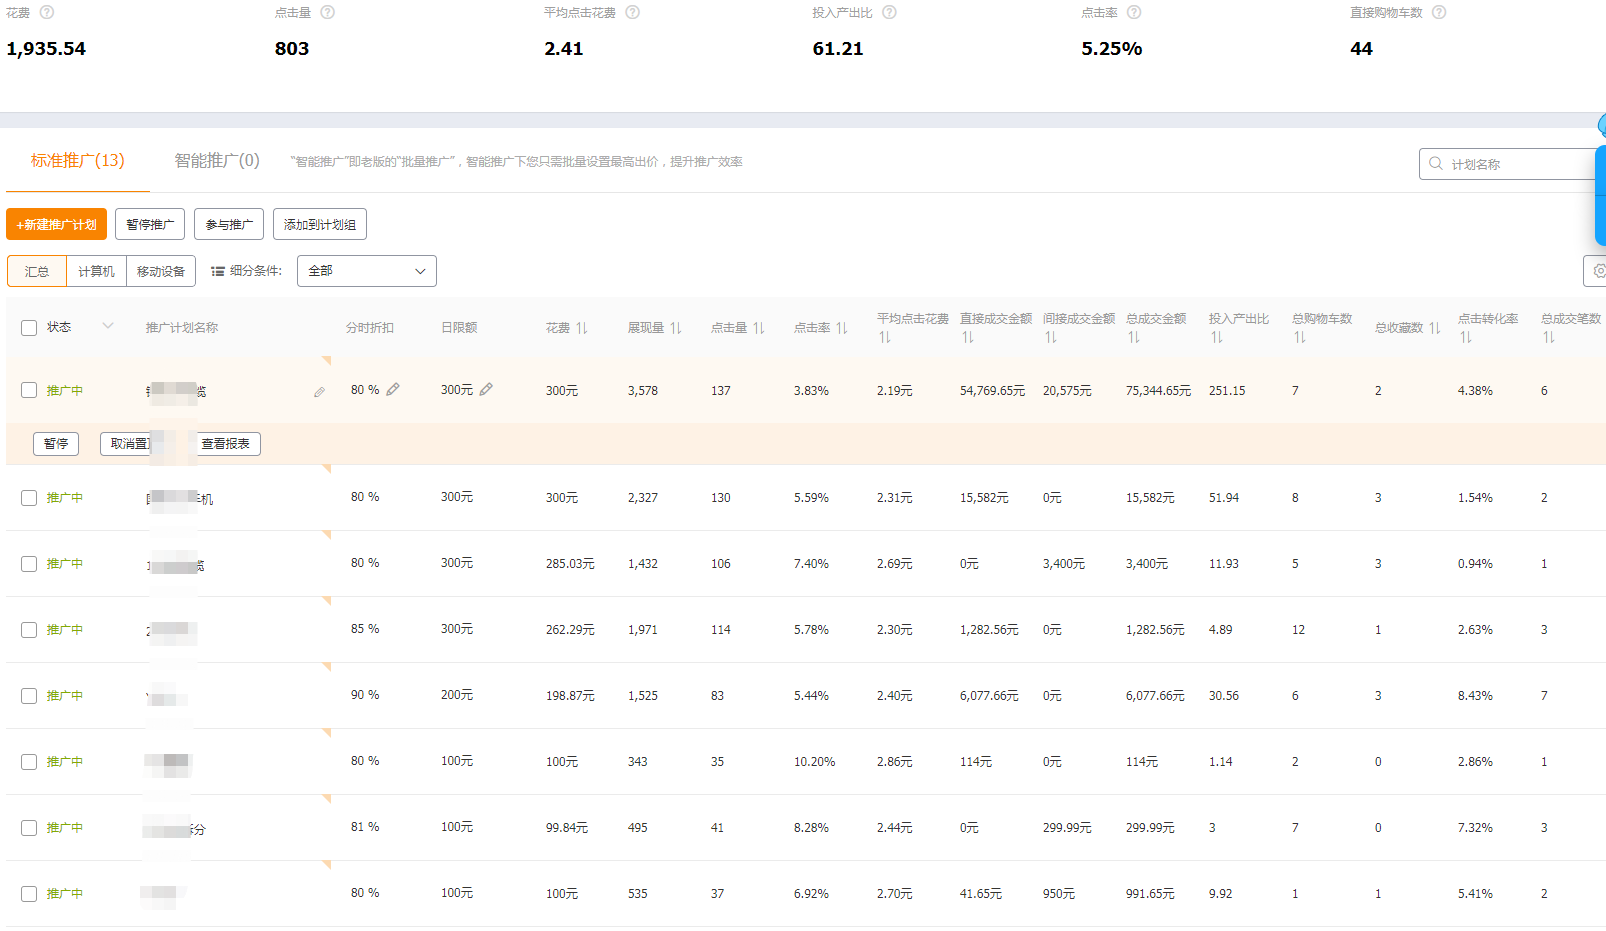Sort by 总成交金额 column arrows

(x=1134, y=338)
